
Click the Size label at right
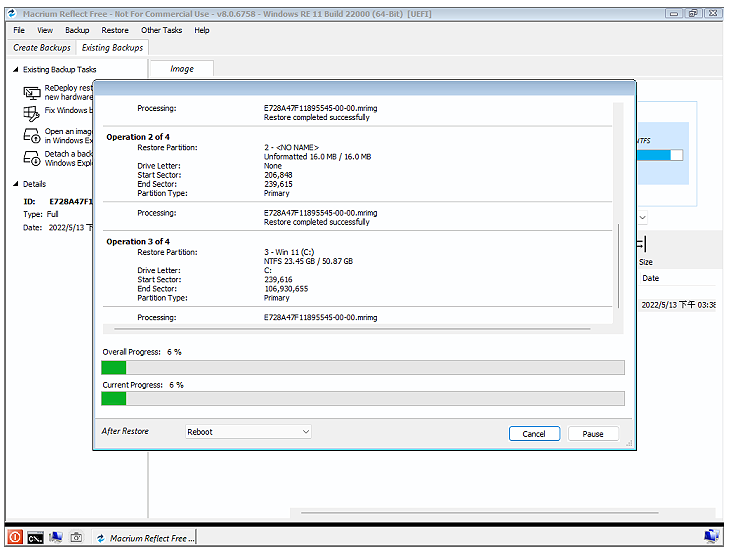(x=645, y=262)
